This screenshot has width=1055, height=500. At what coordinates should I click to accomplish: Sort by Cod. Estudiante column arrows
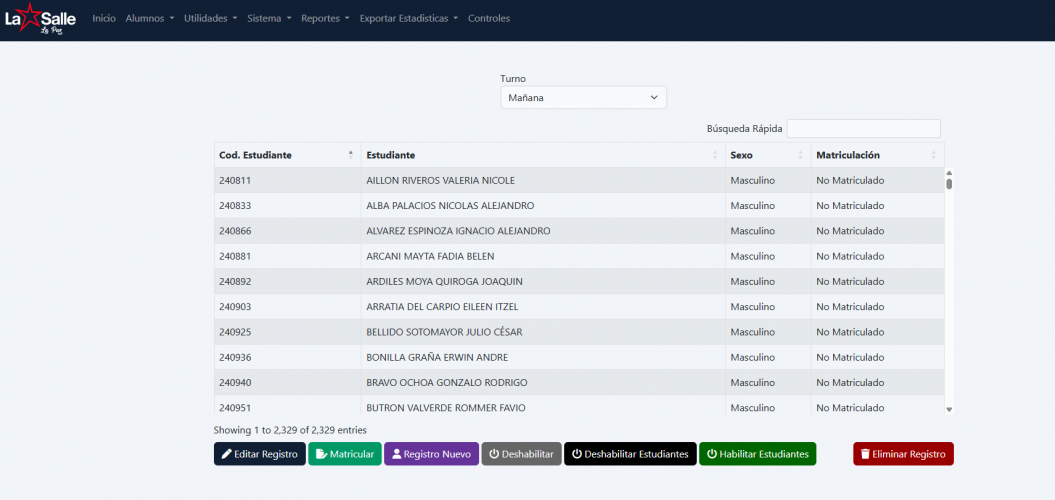[351, 155]
